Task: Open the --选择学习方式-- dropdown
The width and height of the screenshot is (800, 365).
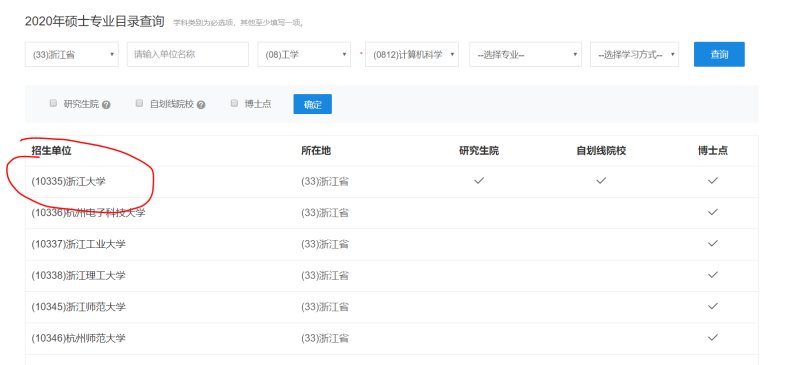Action: [x=635, y=54]
